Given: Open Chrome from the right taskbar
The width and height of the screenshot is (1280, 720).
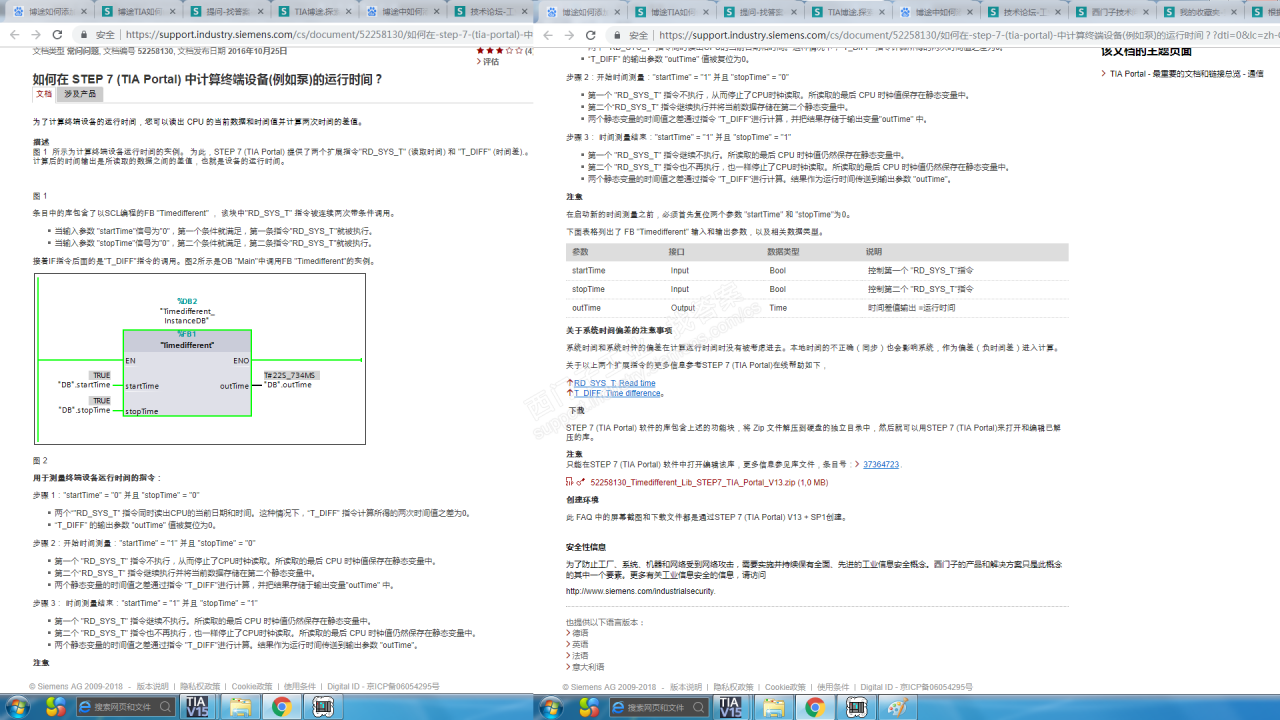Looking at the screenshot, I should 816,707.
